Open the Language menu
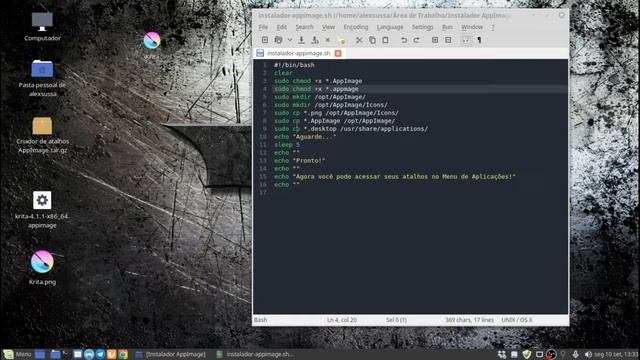 390,27
